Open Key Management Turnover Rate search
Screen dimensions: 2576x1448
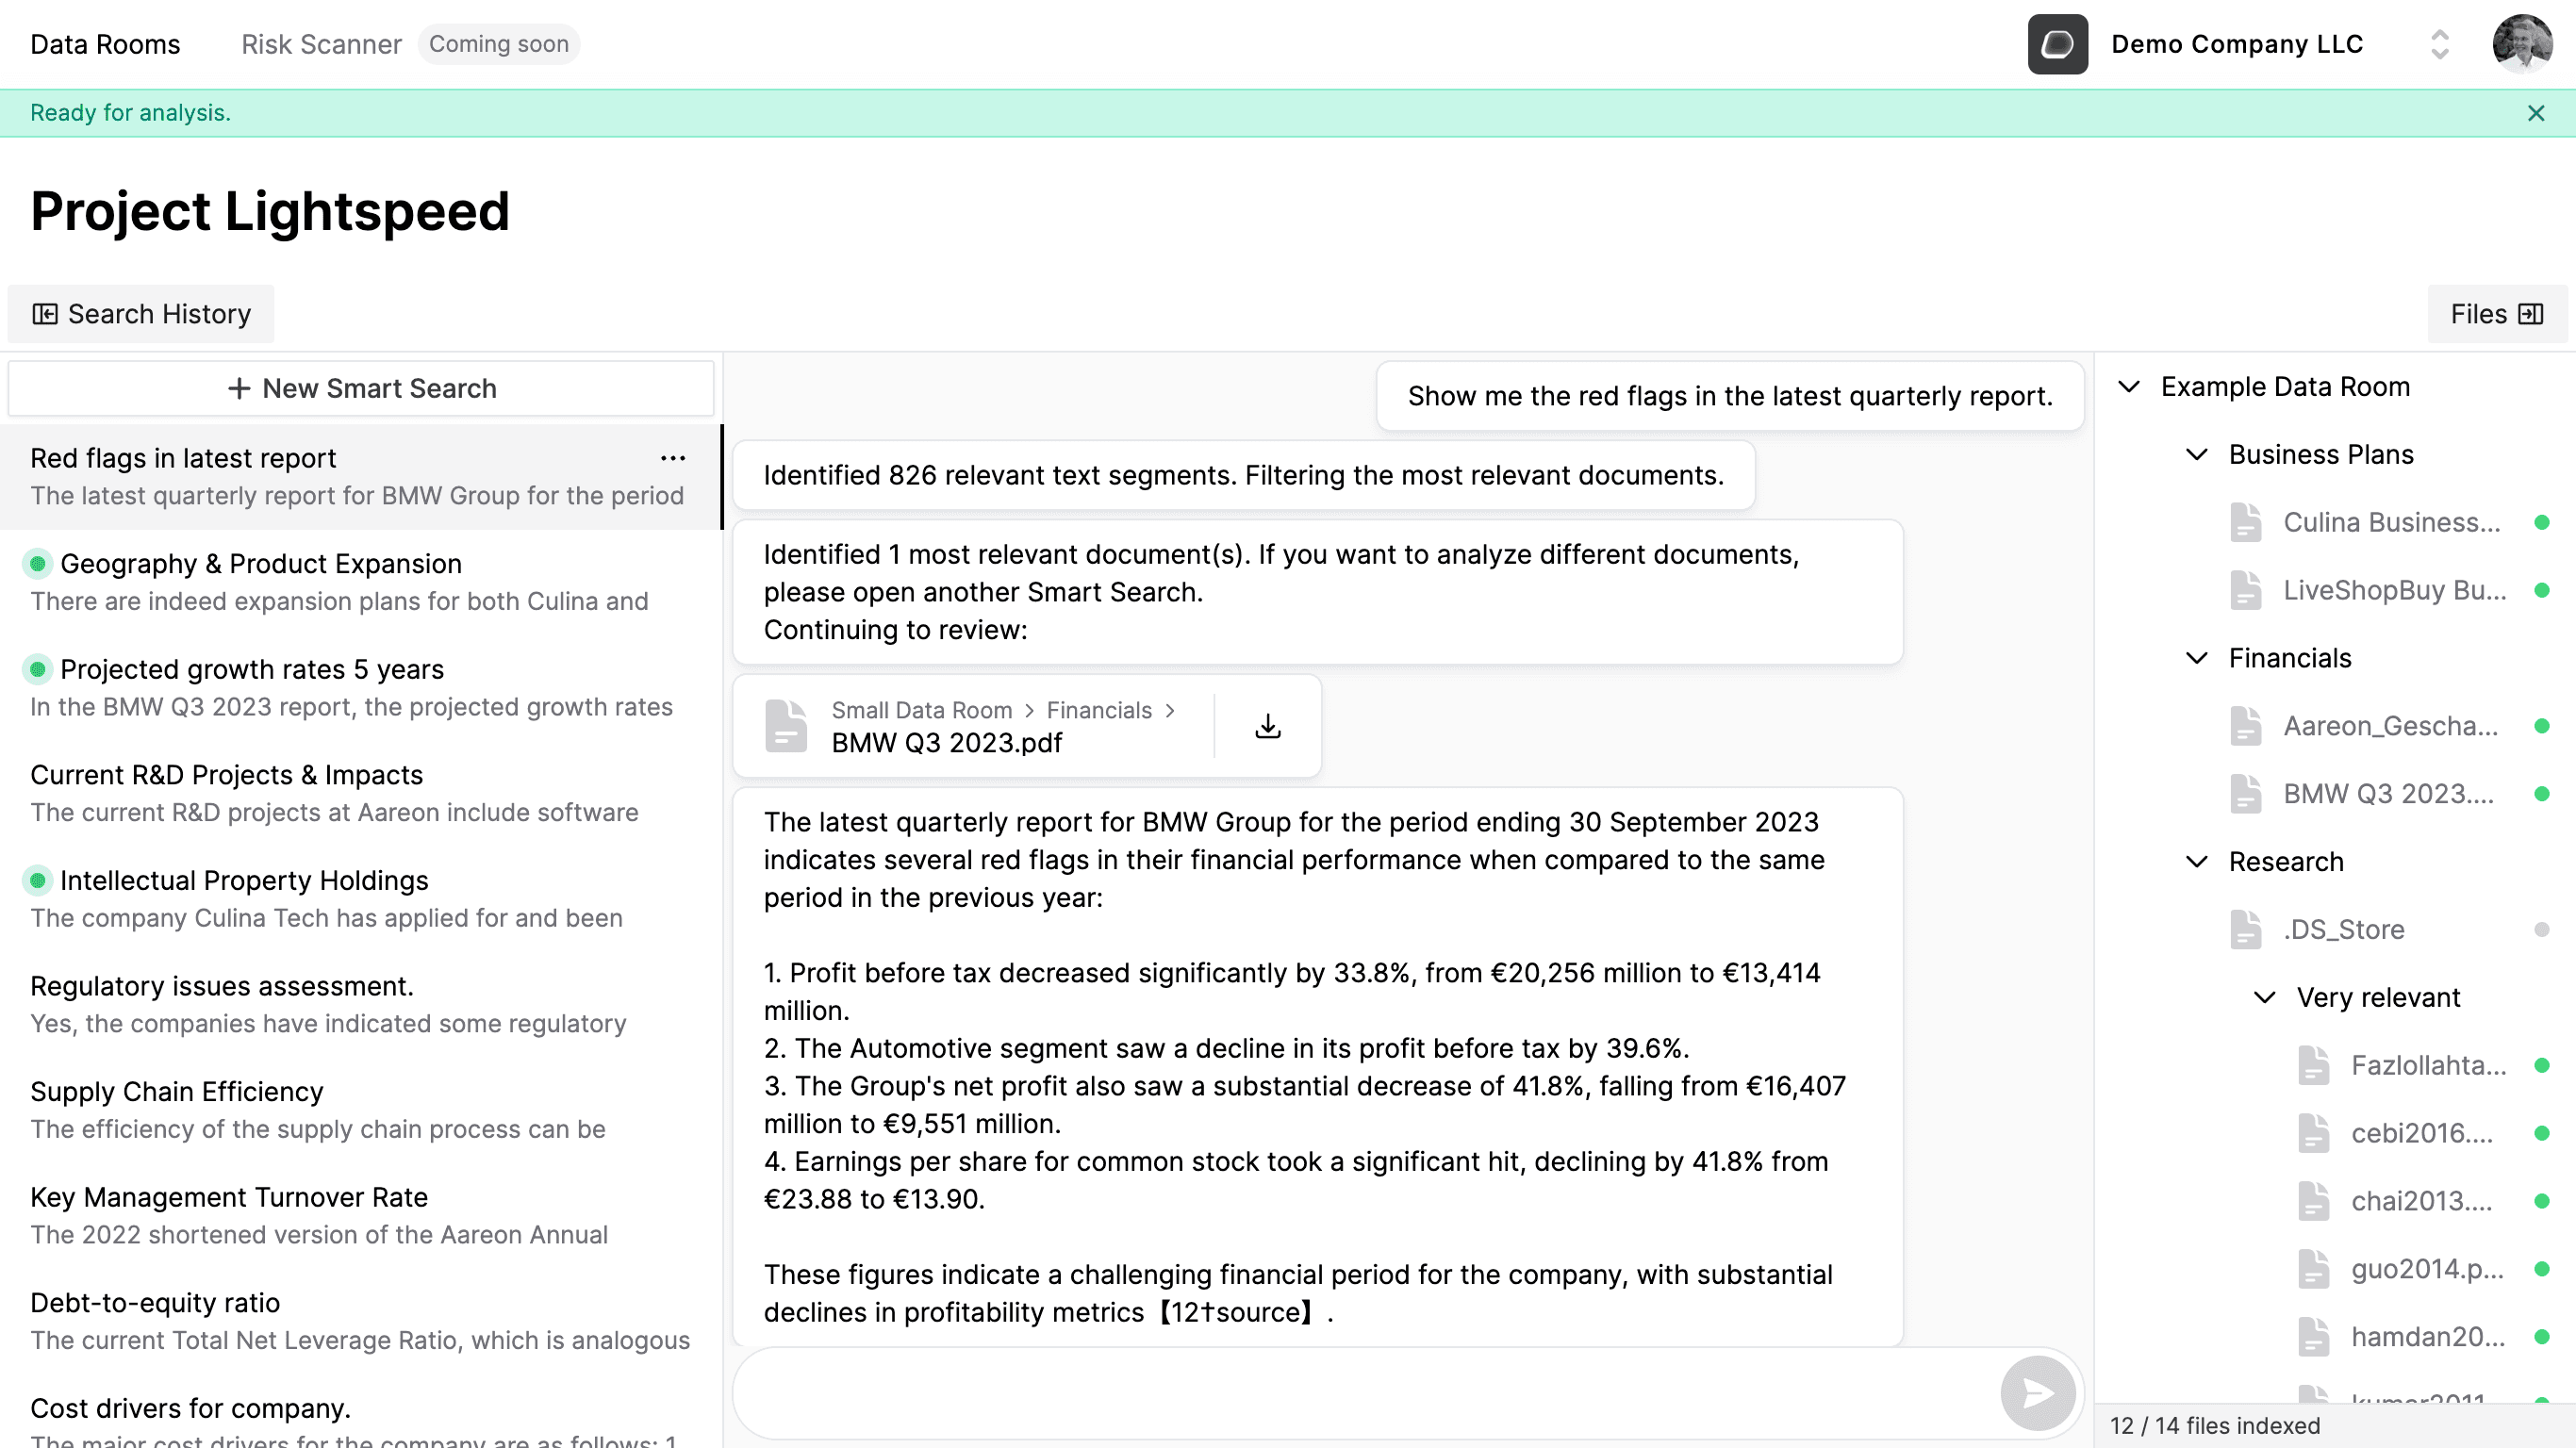click(x=361, y=1216)
